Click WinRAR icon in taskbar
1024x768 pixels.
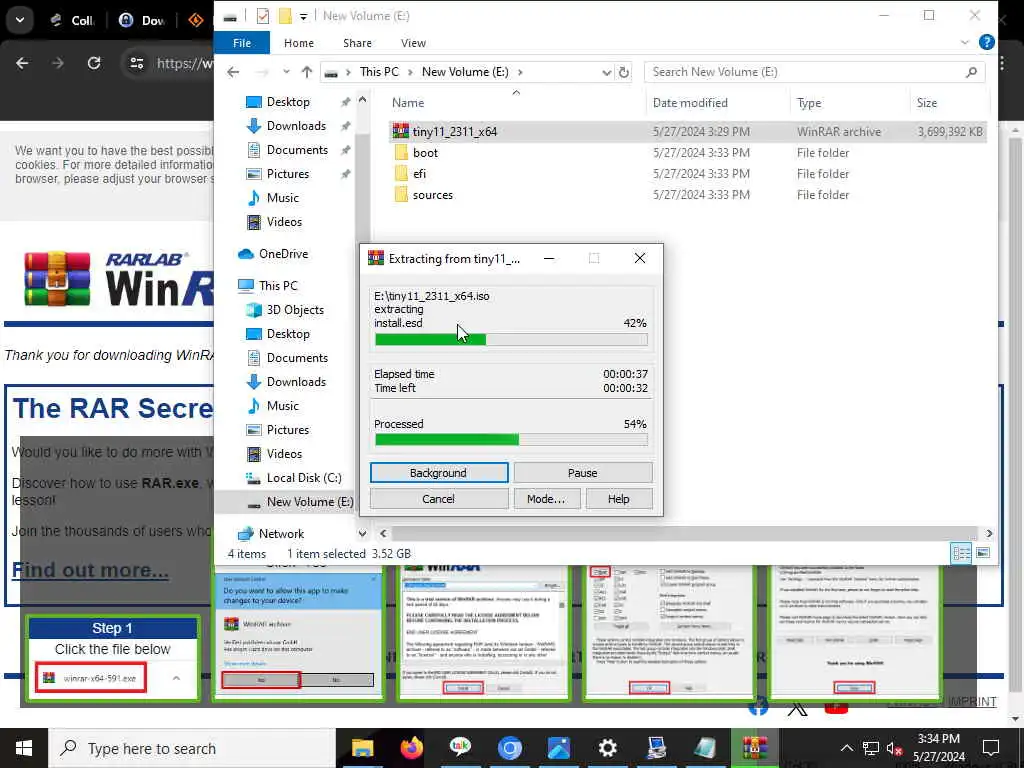[x=754, y=748]
